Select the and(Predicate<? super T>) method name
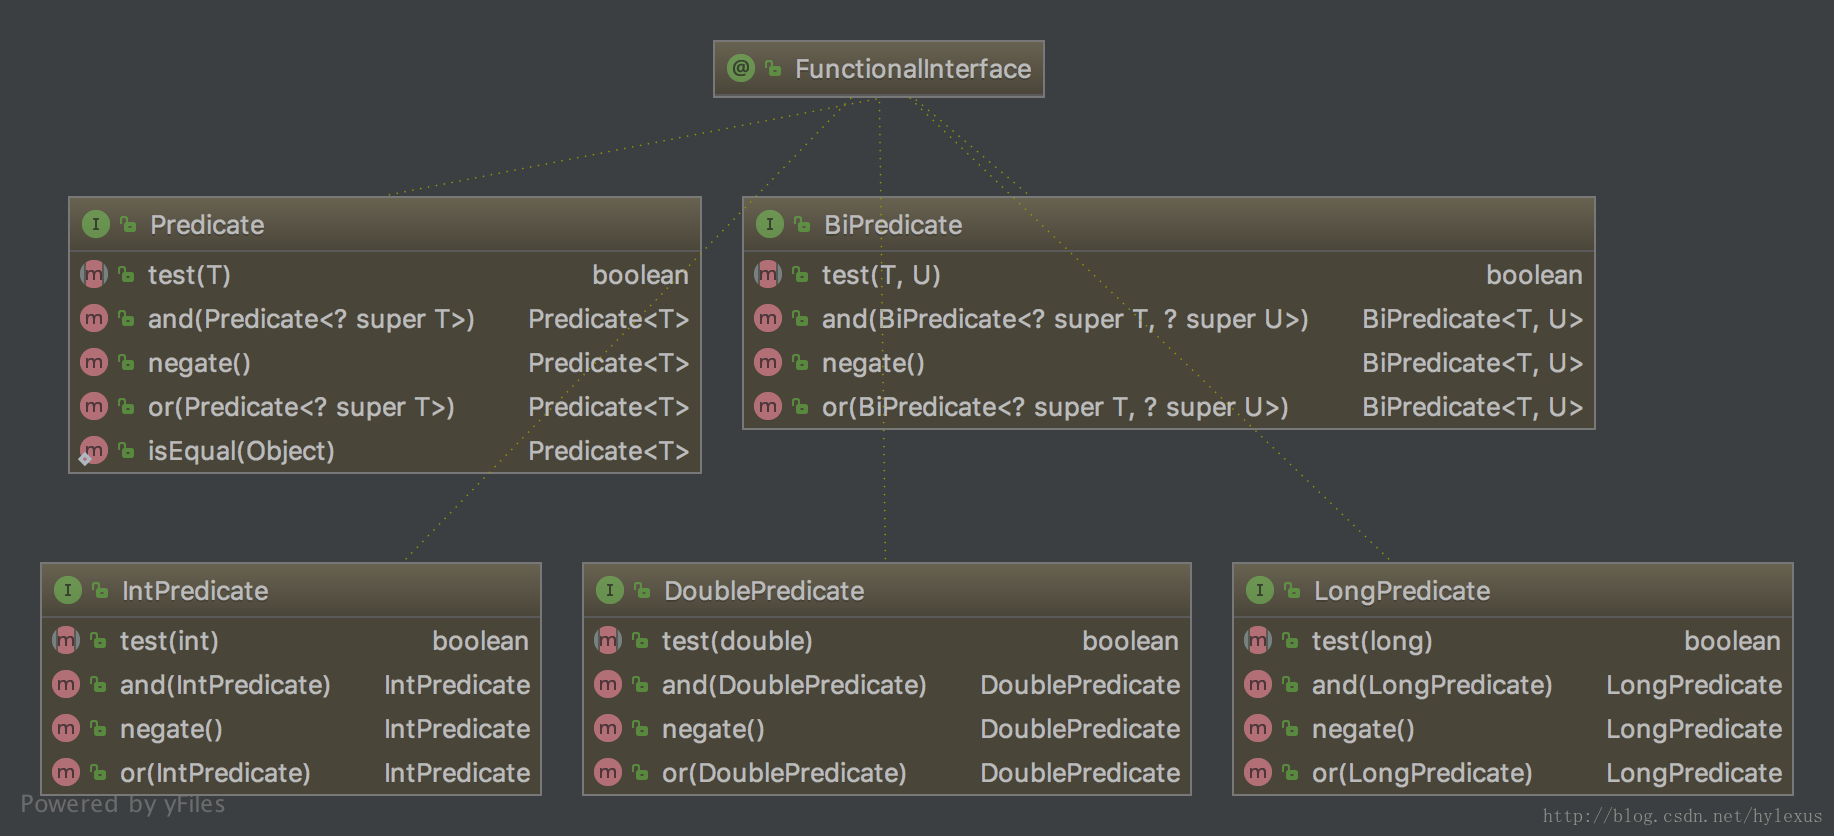1834x836 pixels. tap(311, 319)
